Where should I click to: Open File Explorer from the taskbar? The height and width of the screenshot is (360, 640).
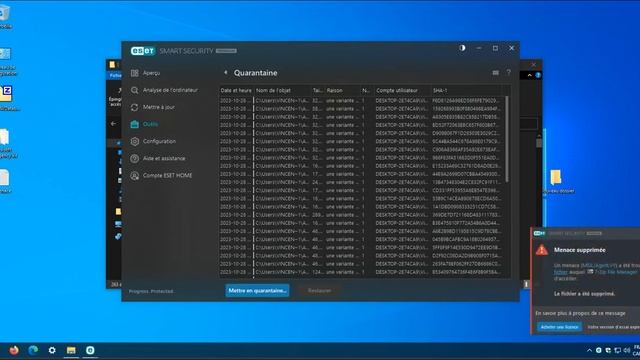coord(71,350)
